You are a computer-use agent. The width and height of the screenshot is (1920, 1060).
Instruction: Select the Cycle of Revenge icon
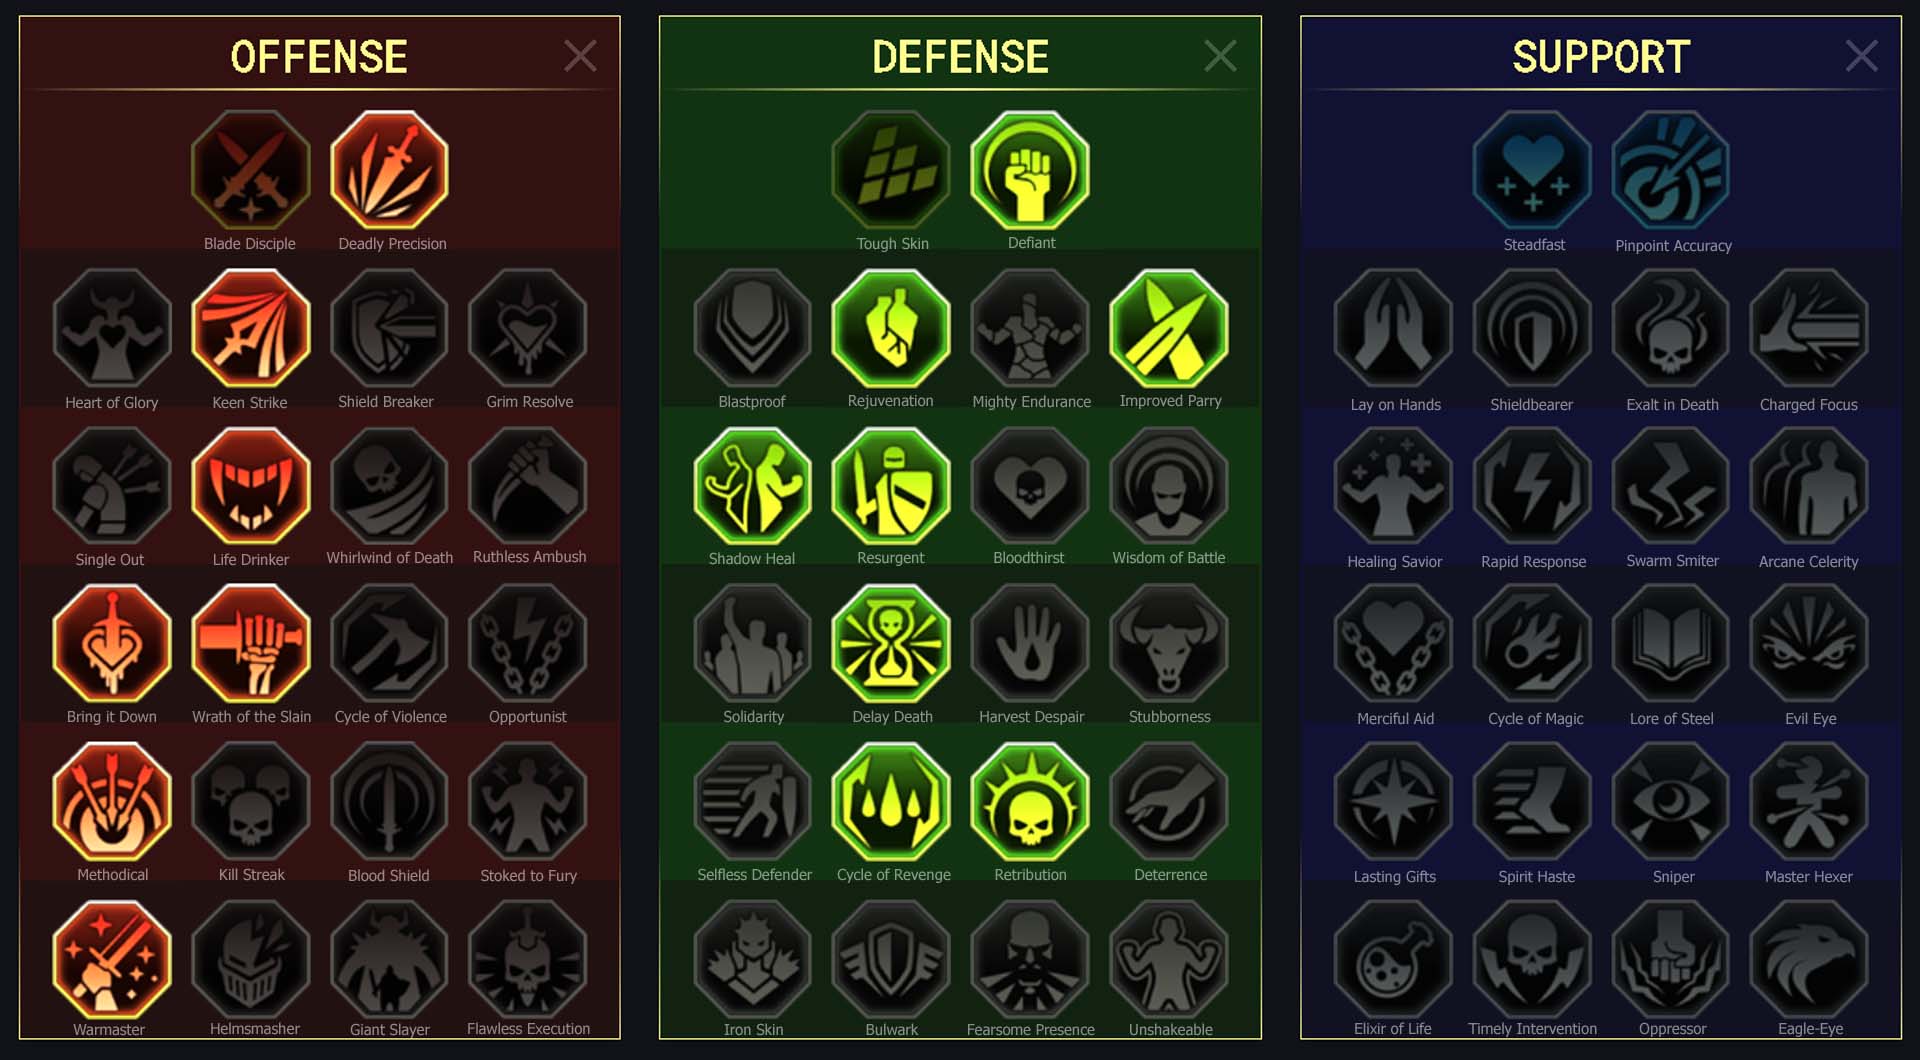[x=891, y=802]
